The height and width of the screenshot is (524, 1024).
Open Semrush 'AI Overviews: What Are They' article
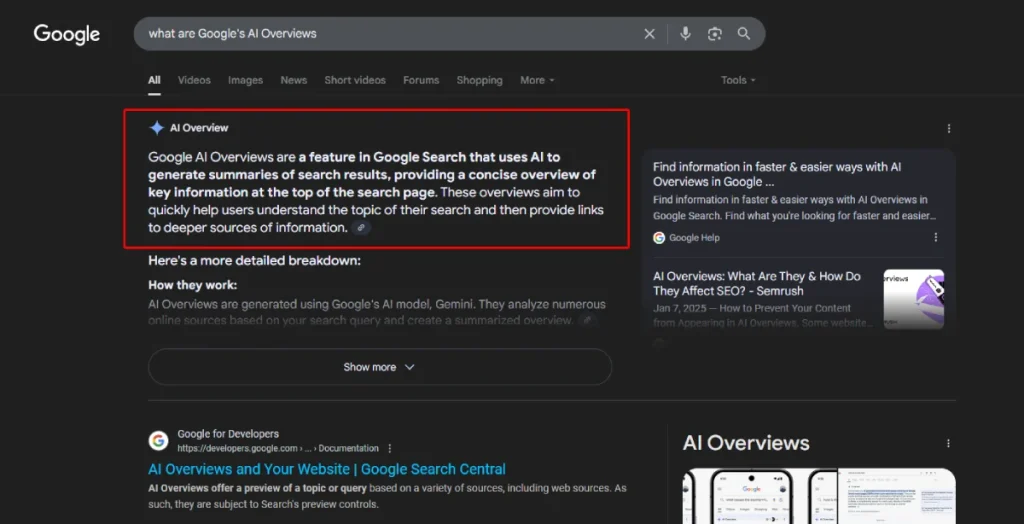[x=757, y=284]
